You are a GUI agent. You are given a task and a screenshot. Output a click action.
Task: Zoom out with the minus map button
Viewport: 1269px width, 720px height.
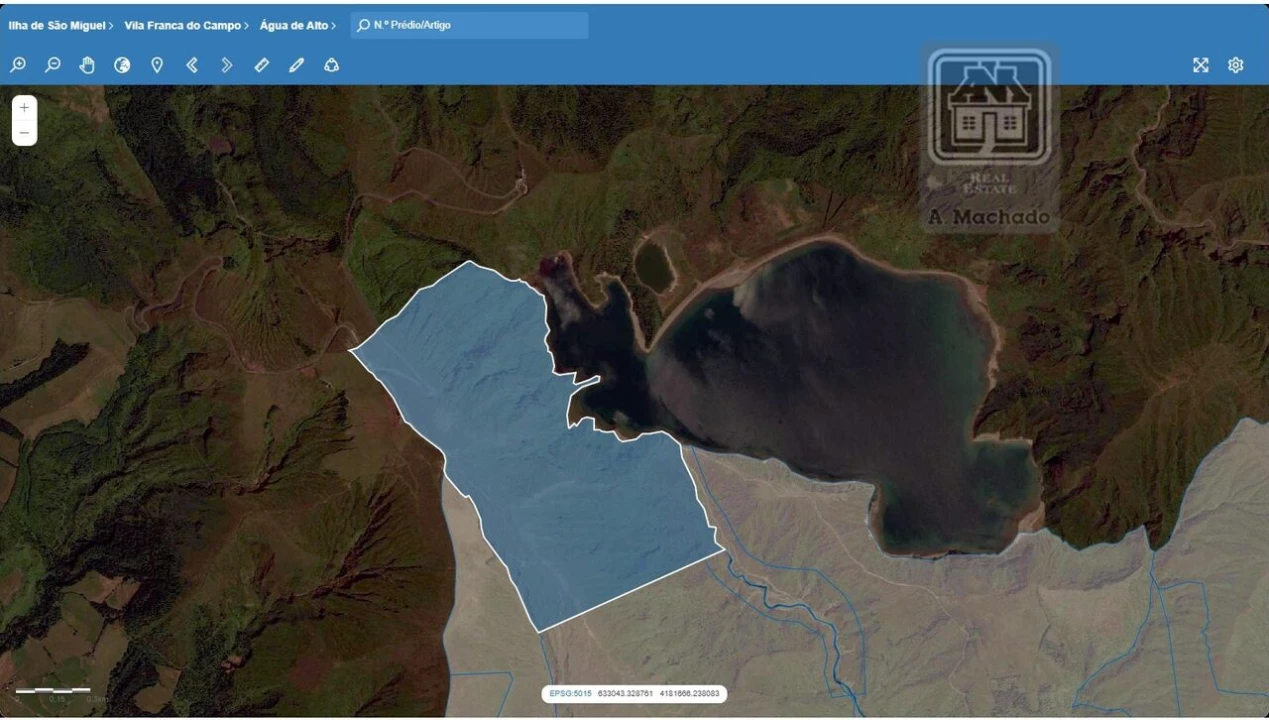(23, 130)
